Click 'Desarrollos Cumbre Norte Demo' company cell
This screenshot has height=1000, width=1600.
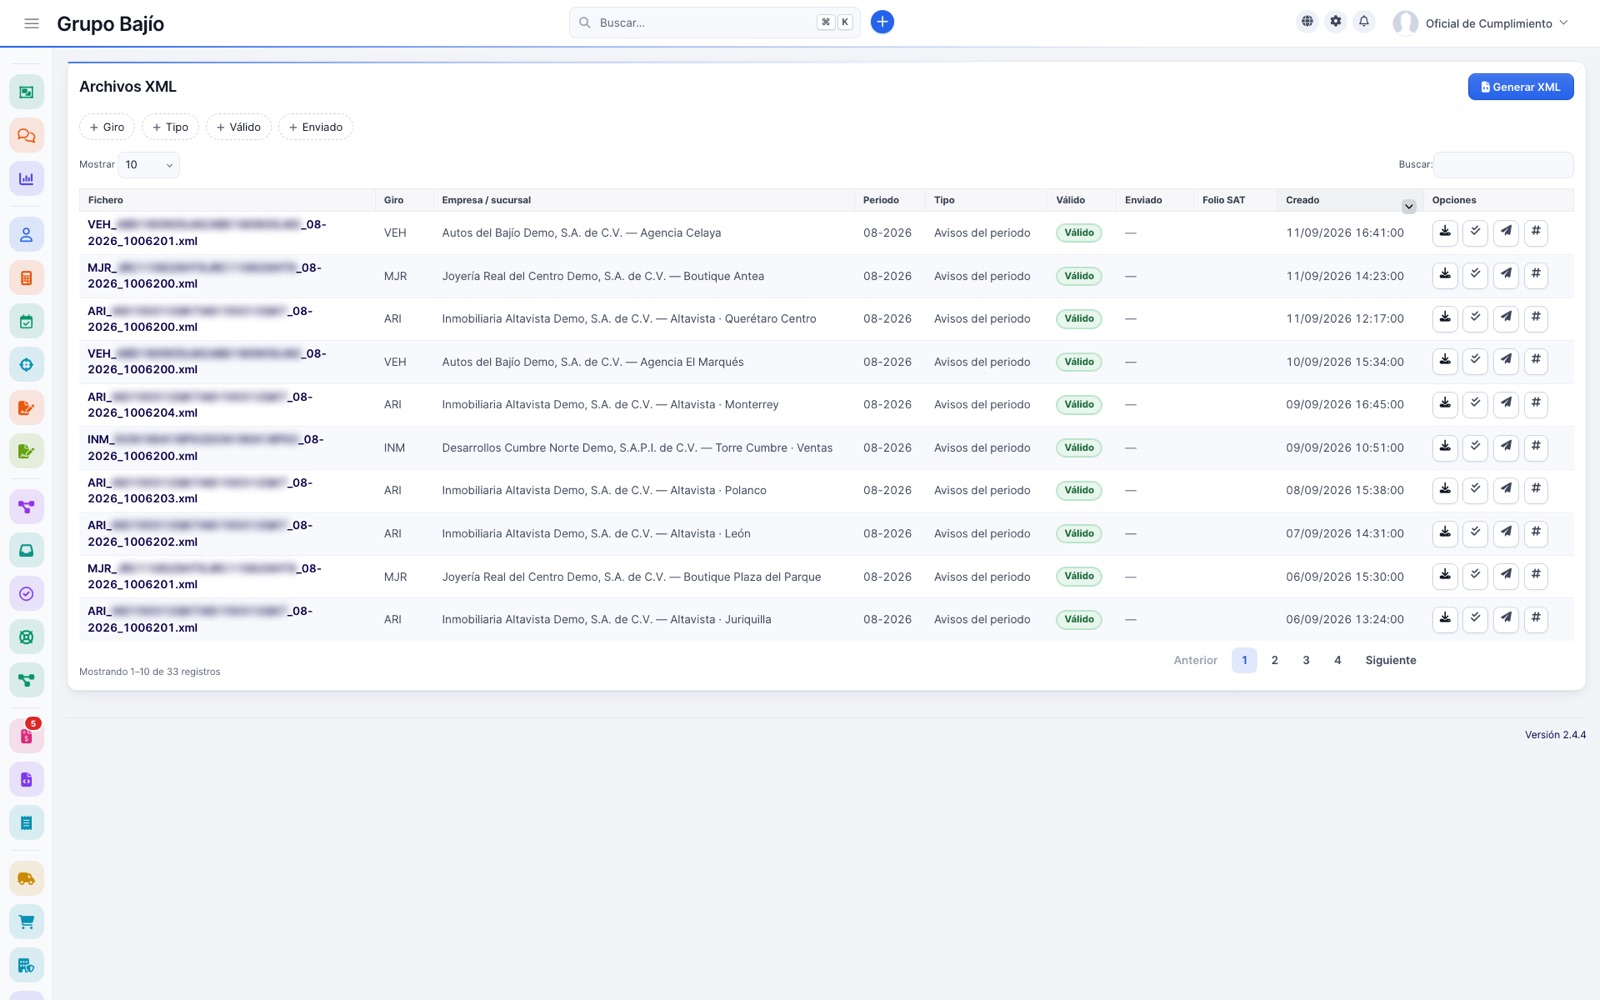[637, 448]
